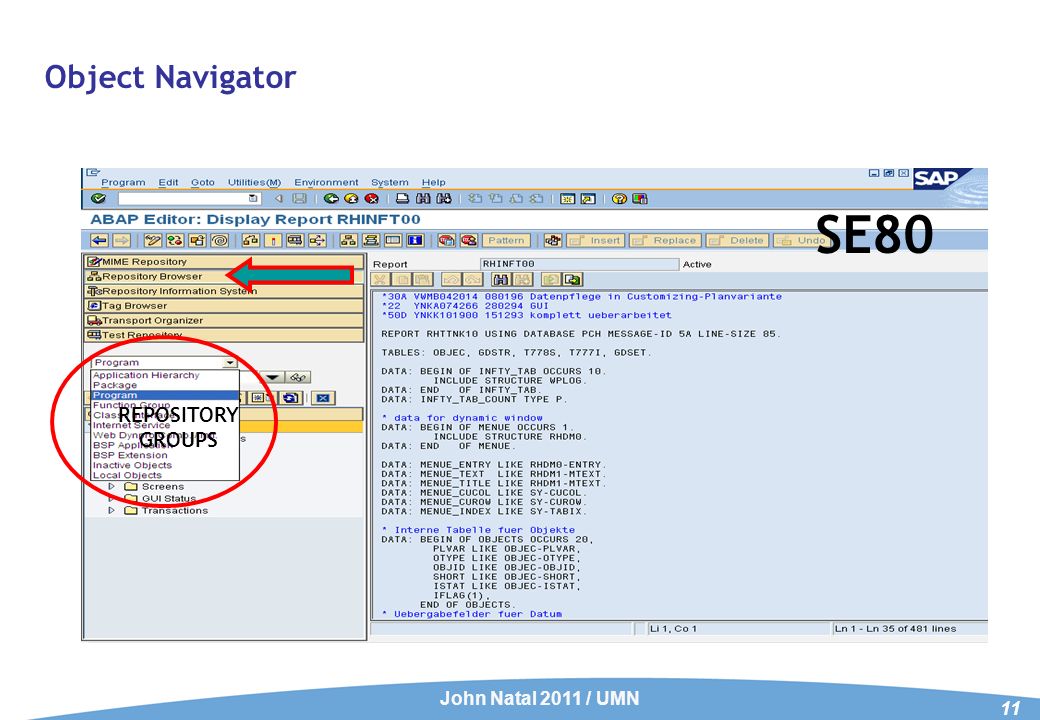Open the Edit menu

click(x=168, y=182)
